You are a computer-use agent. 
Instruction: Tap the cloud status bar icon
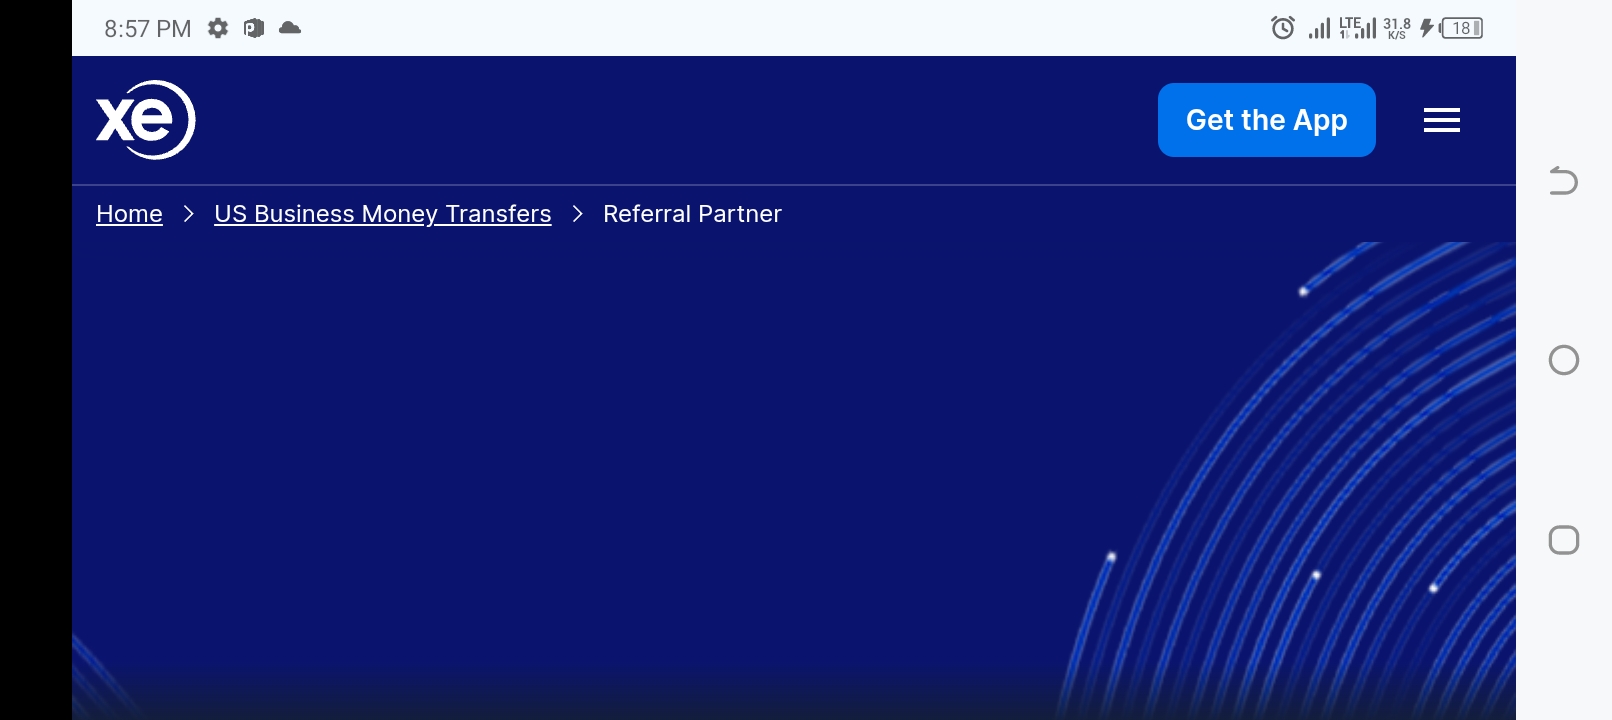tap(290, 28)
